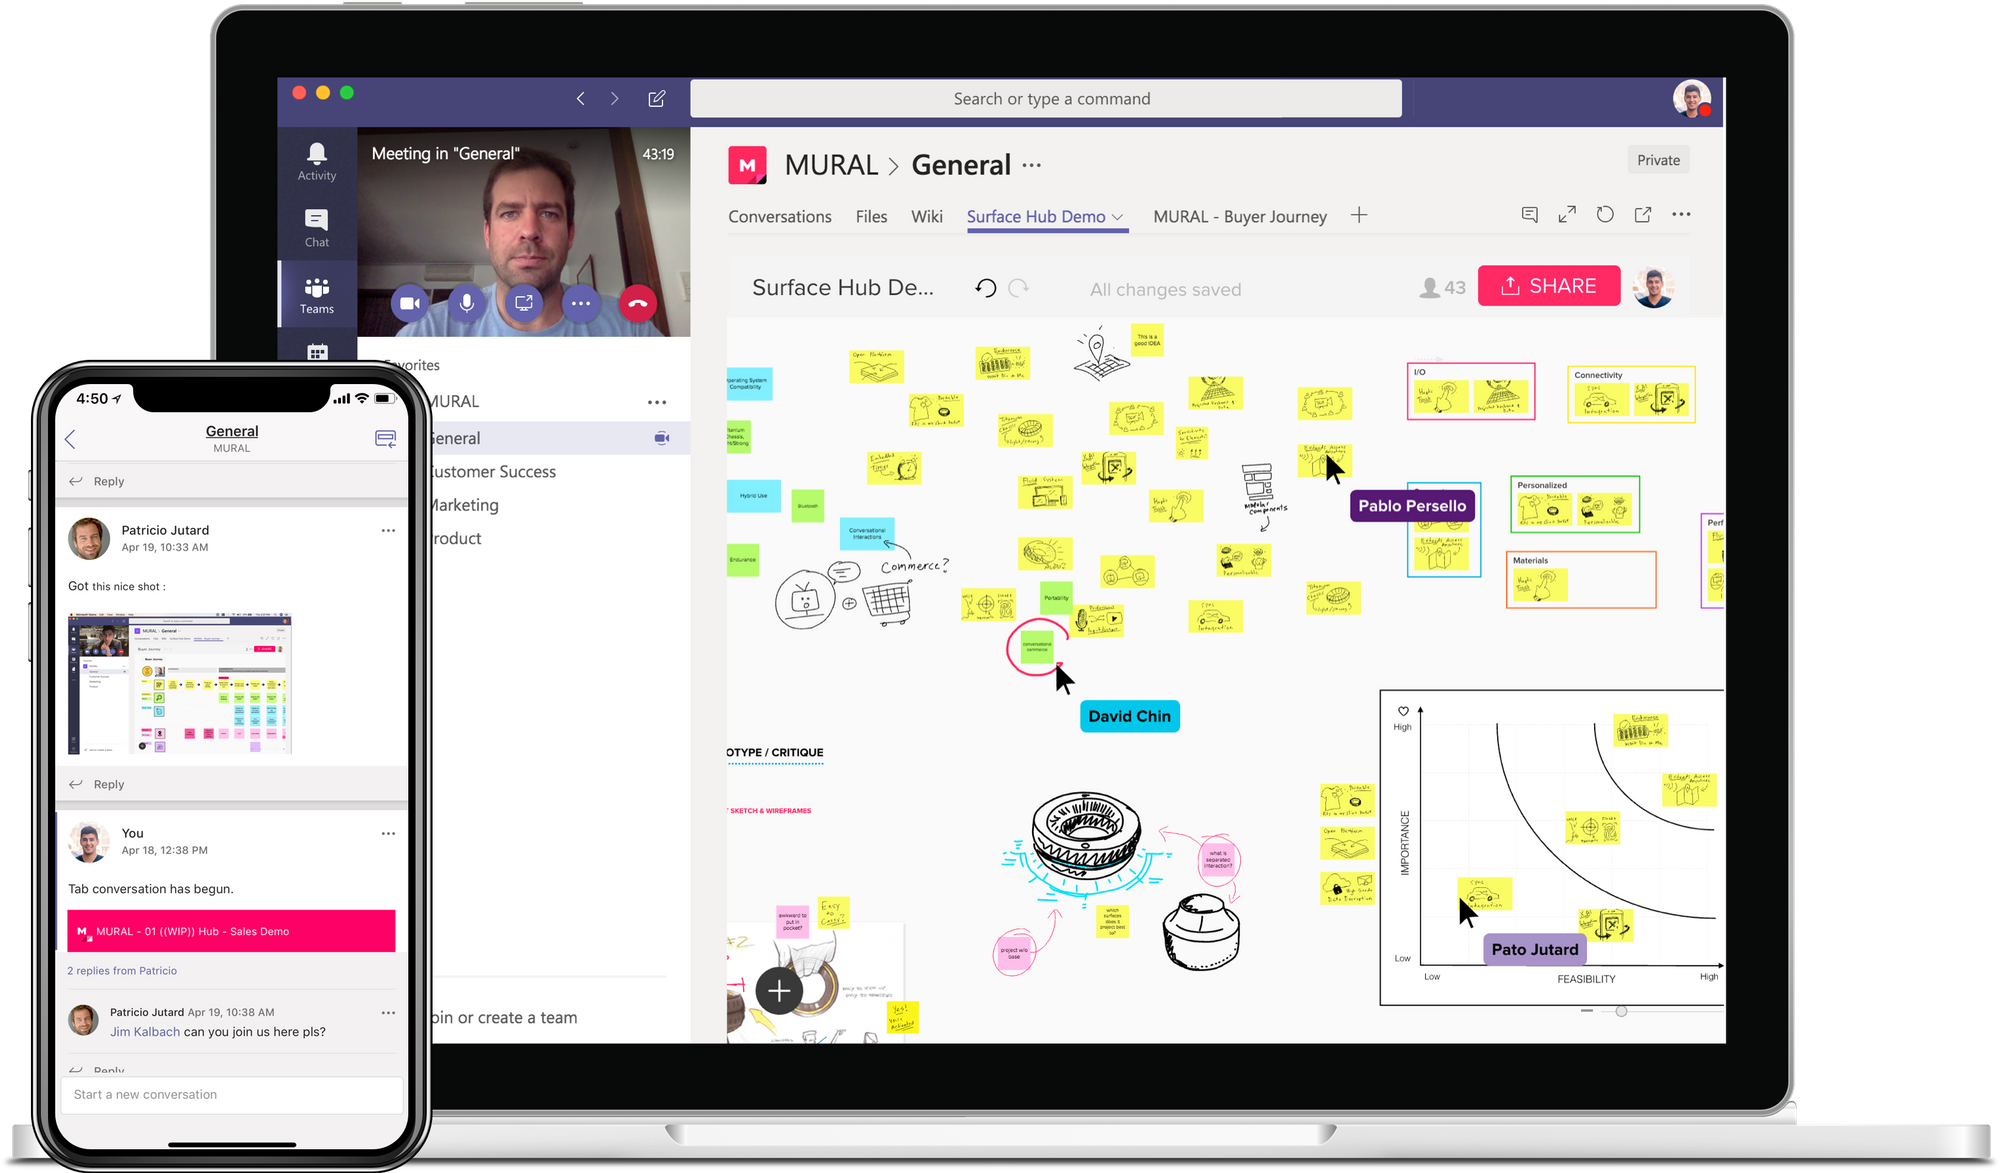Click the redo arrow in MURAL toolbar
Image resolution: width=2000 pixels, height=1173 pixels.
point(1019,288)
